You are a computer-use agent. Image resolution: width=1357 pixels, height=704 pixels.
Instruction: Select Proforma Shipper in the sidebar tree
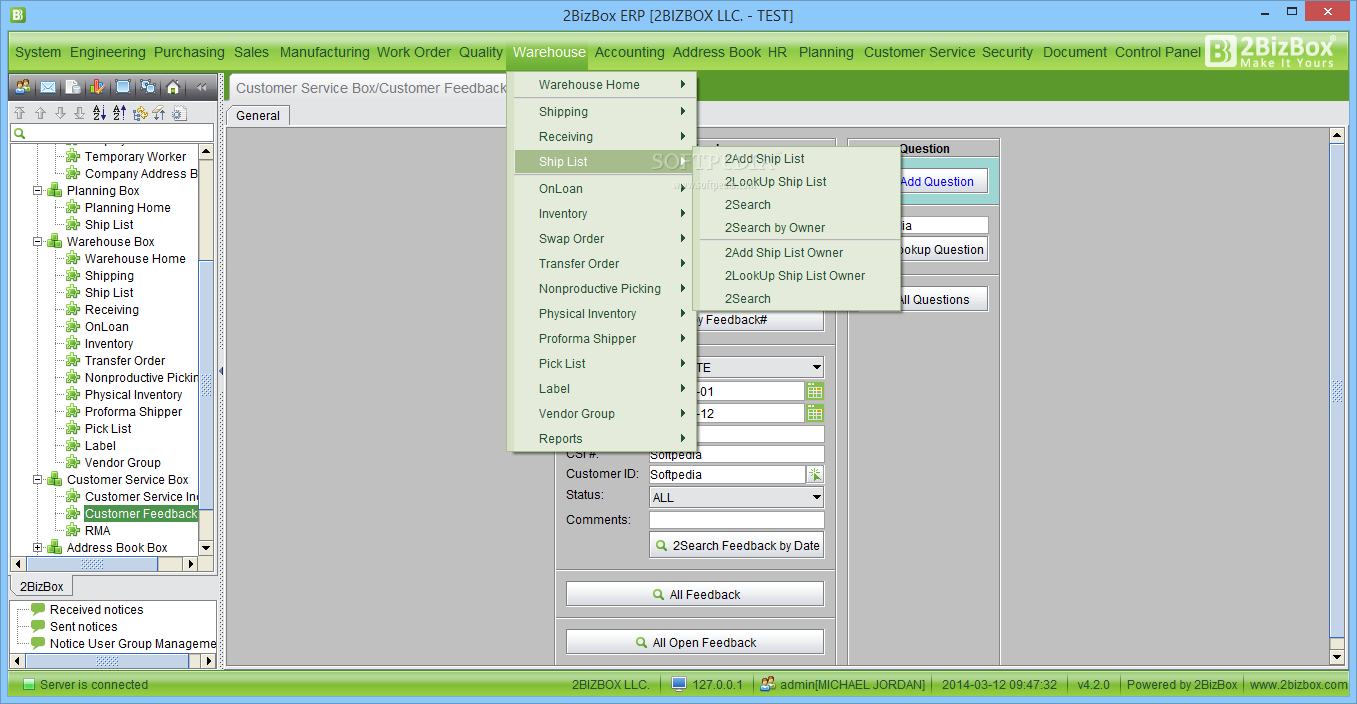(133, 411)
